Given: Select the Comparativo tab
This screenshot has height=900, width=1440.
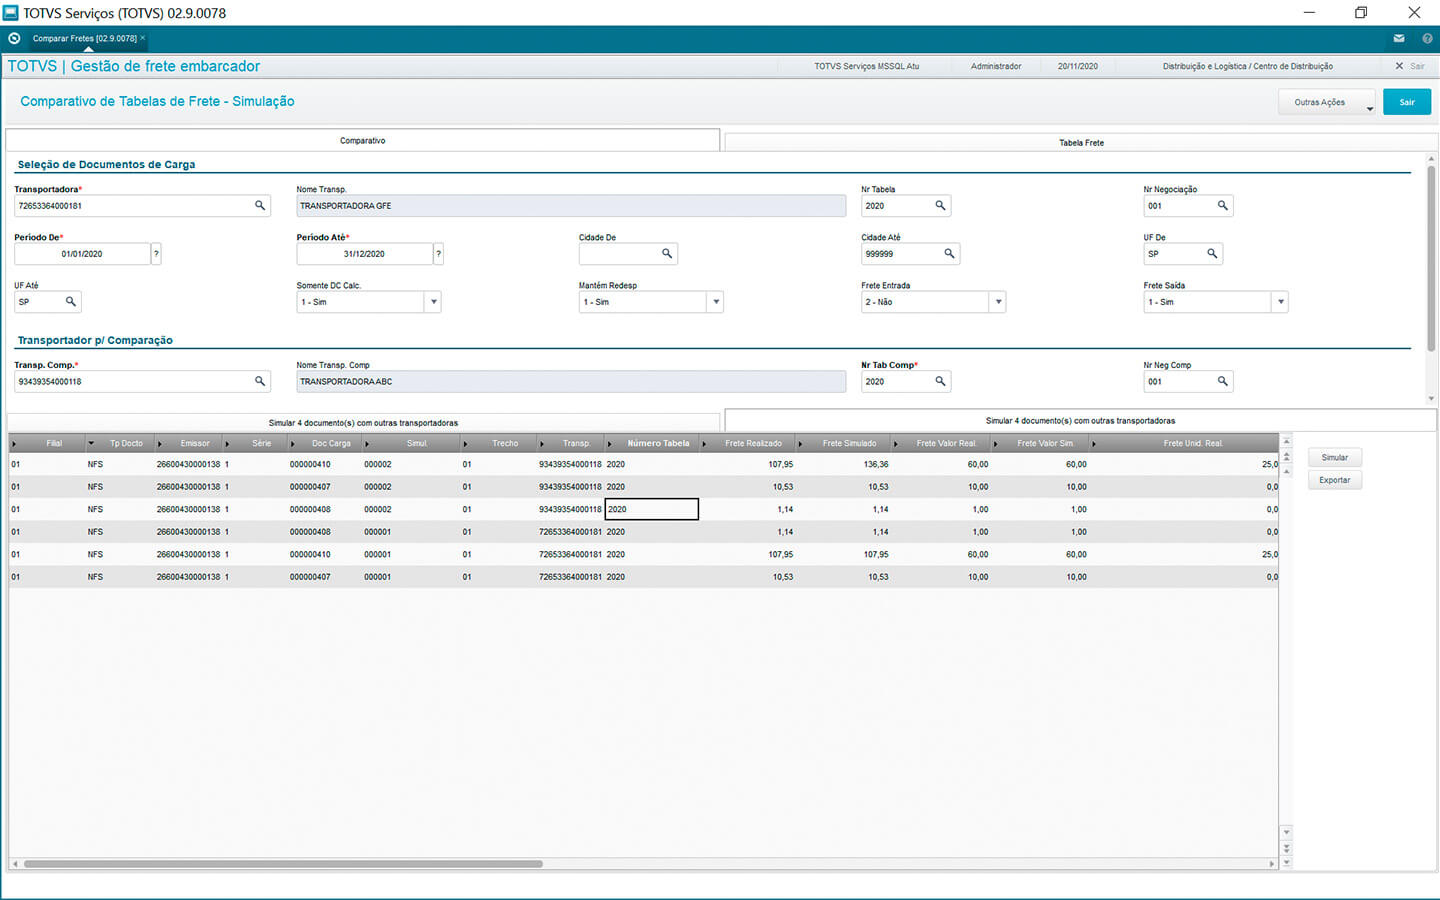Looking at the screenshot, I should coord(362,141).
